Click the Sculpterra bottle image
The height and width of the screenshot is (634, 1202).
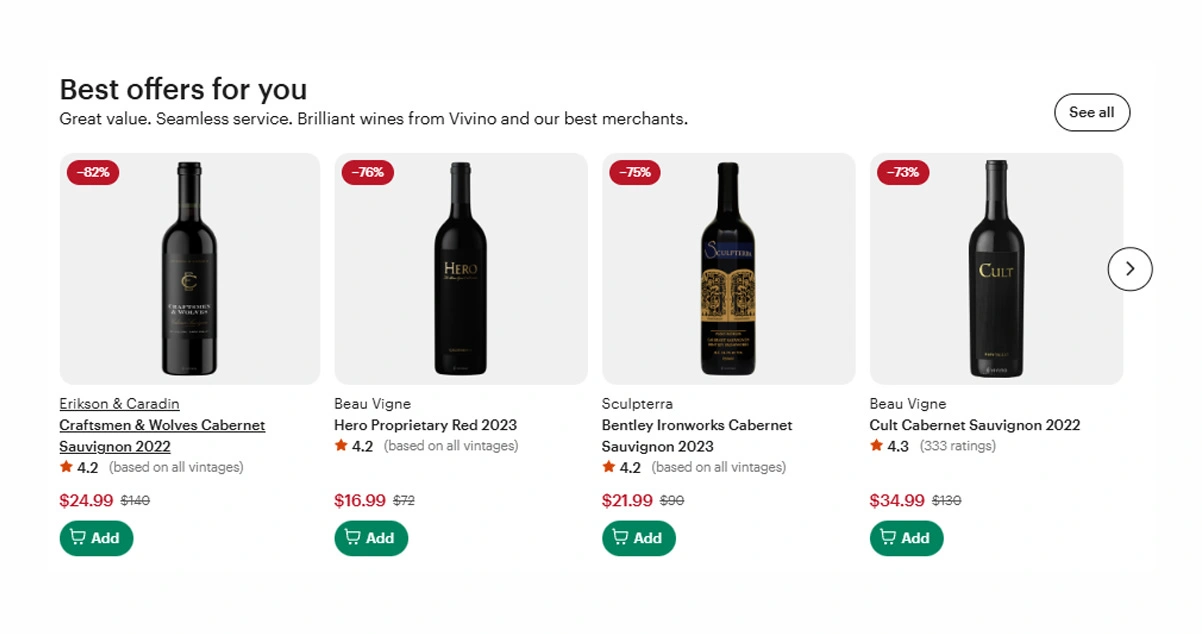coord(728,268)
